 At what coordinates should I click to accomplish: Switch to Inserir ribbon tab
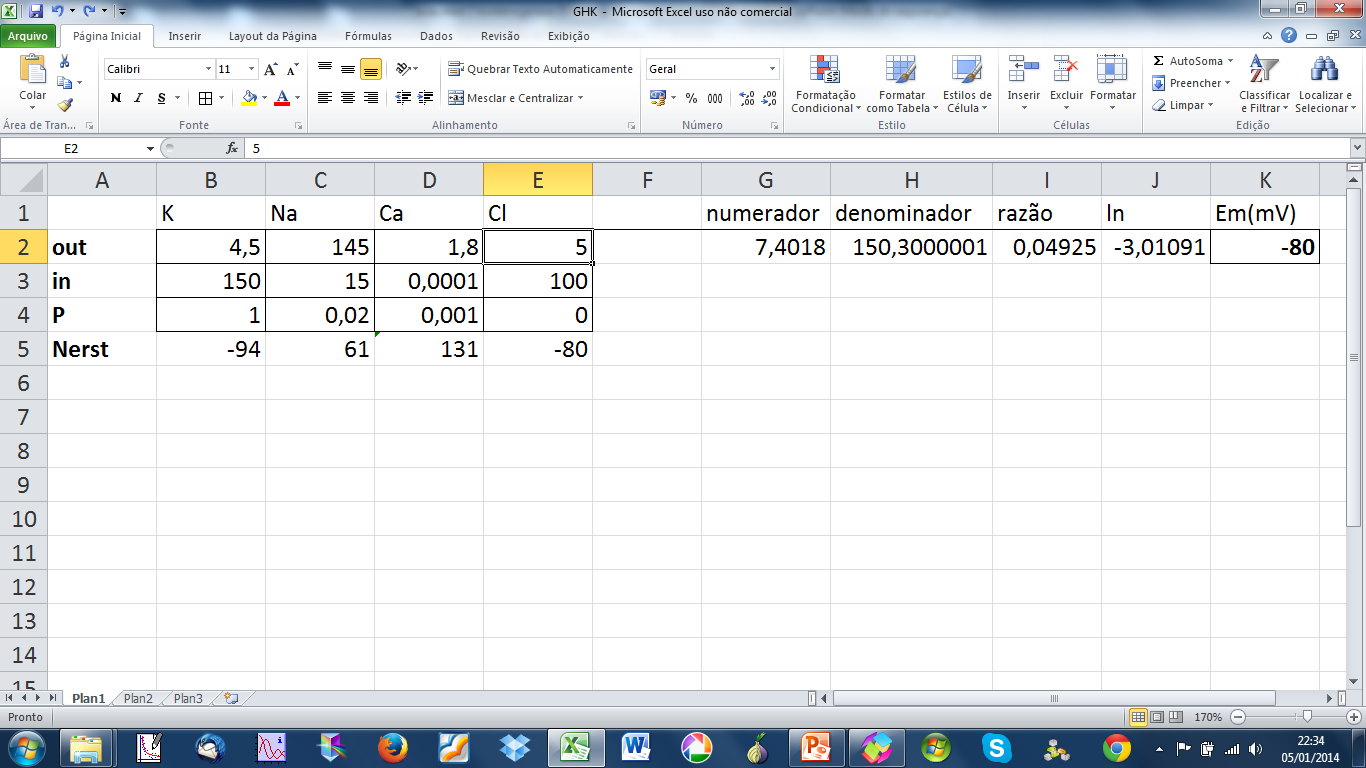point(185,36)
